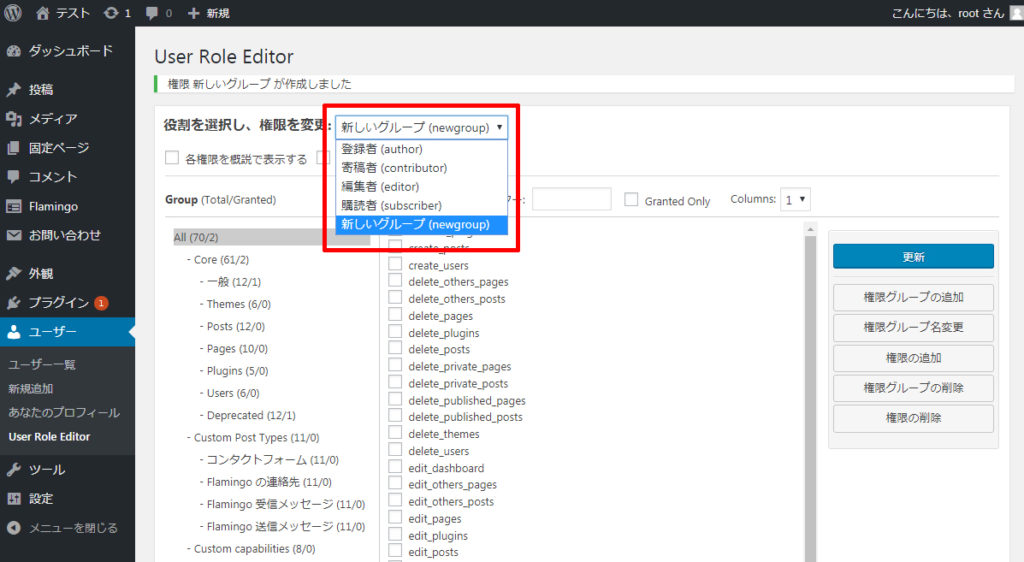This screenshot has width=1024, height=562.
Task: Click the 権限グループの追加 button
Action: coord(913,297)
